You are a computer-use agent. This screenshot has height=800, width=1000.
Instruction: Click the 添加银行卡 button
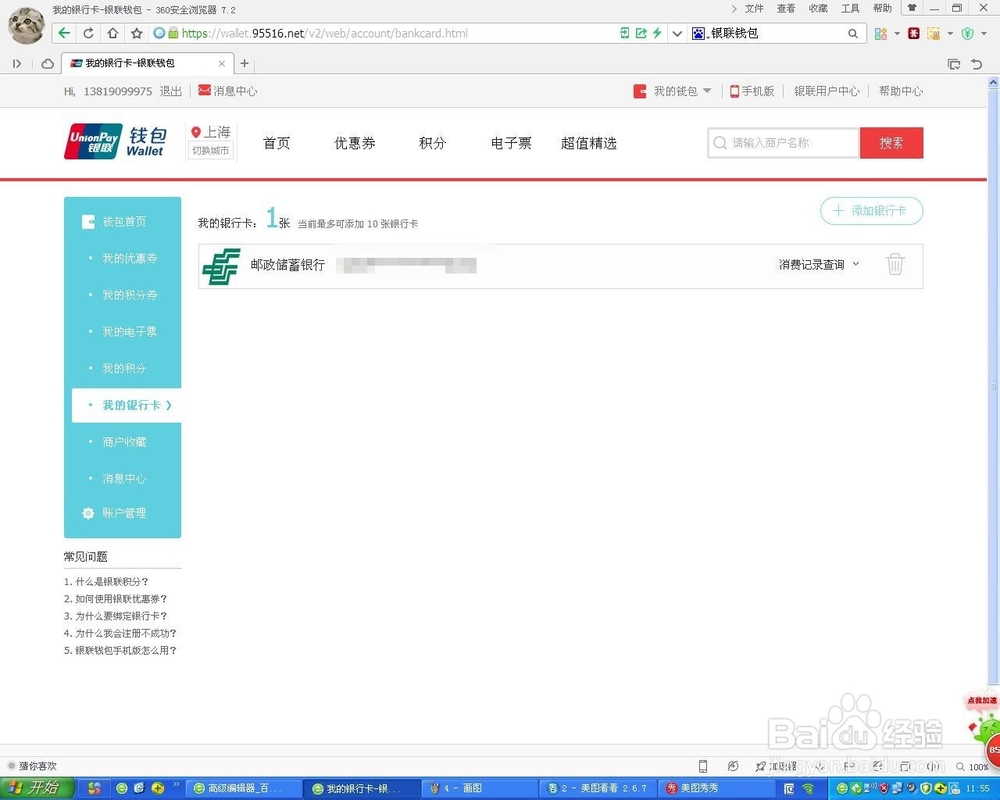click(x=871, y=211)
